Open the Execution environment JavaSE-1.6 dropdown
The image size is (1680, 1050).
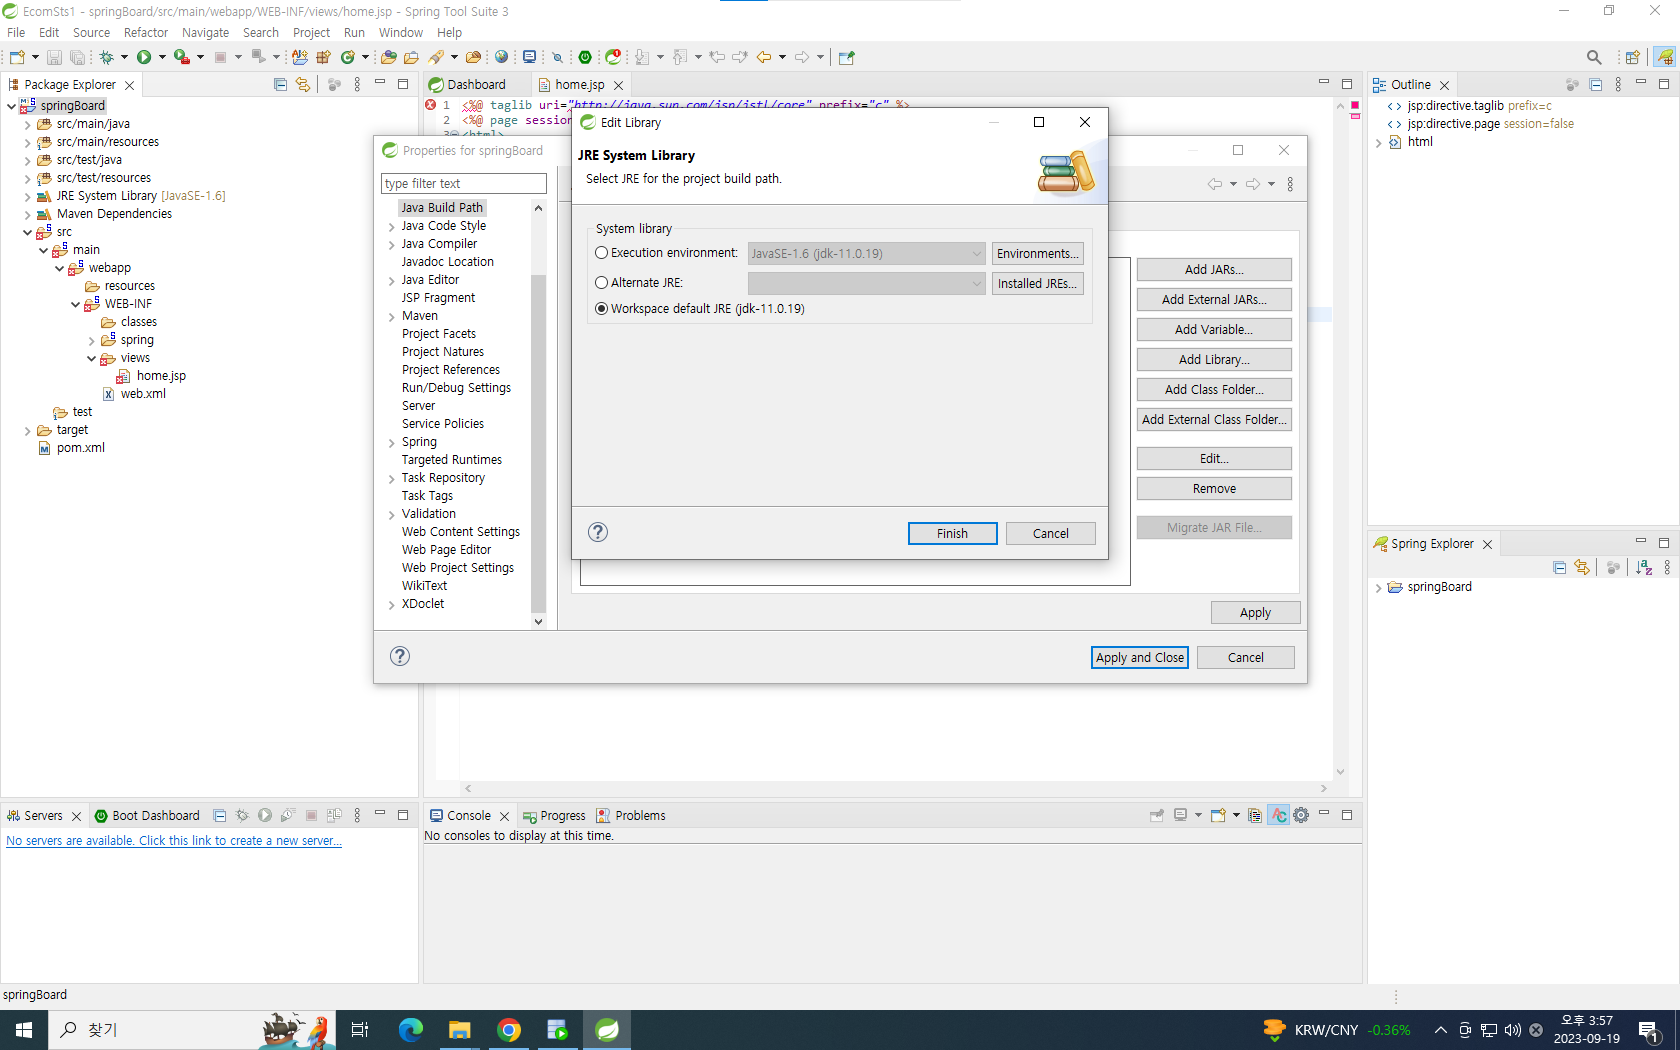pos(867,254)
